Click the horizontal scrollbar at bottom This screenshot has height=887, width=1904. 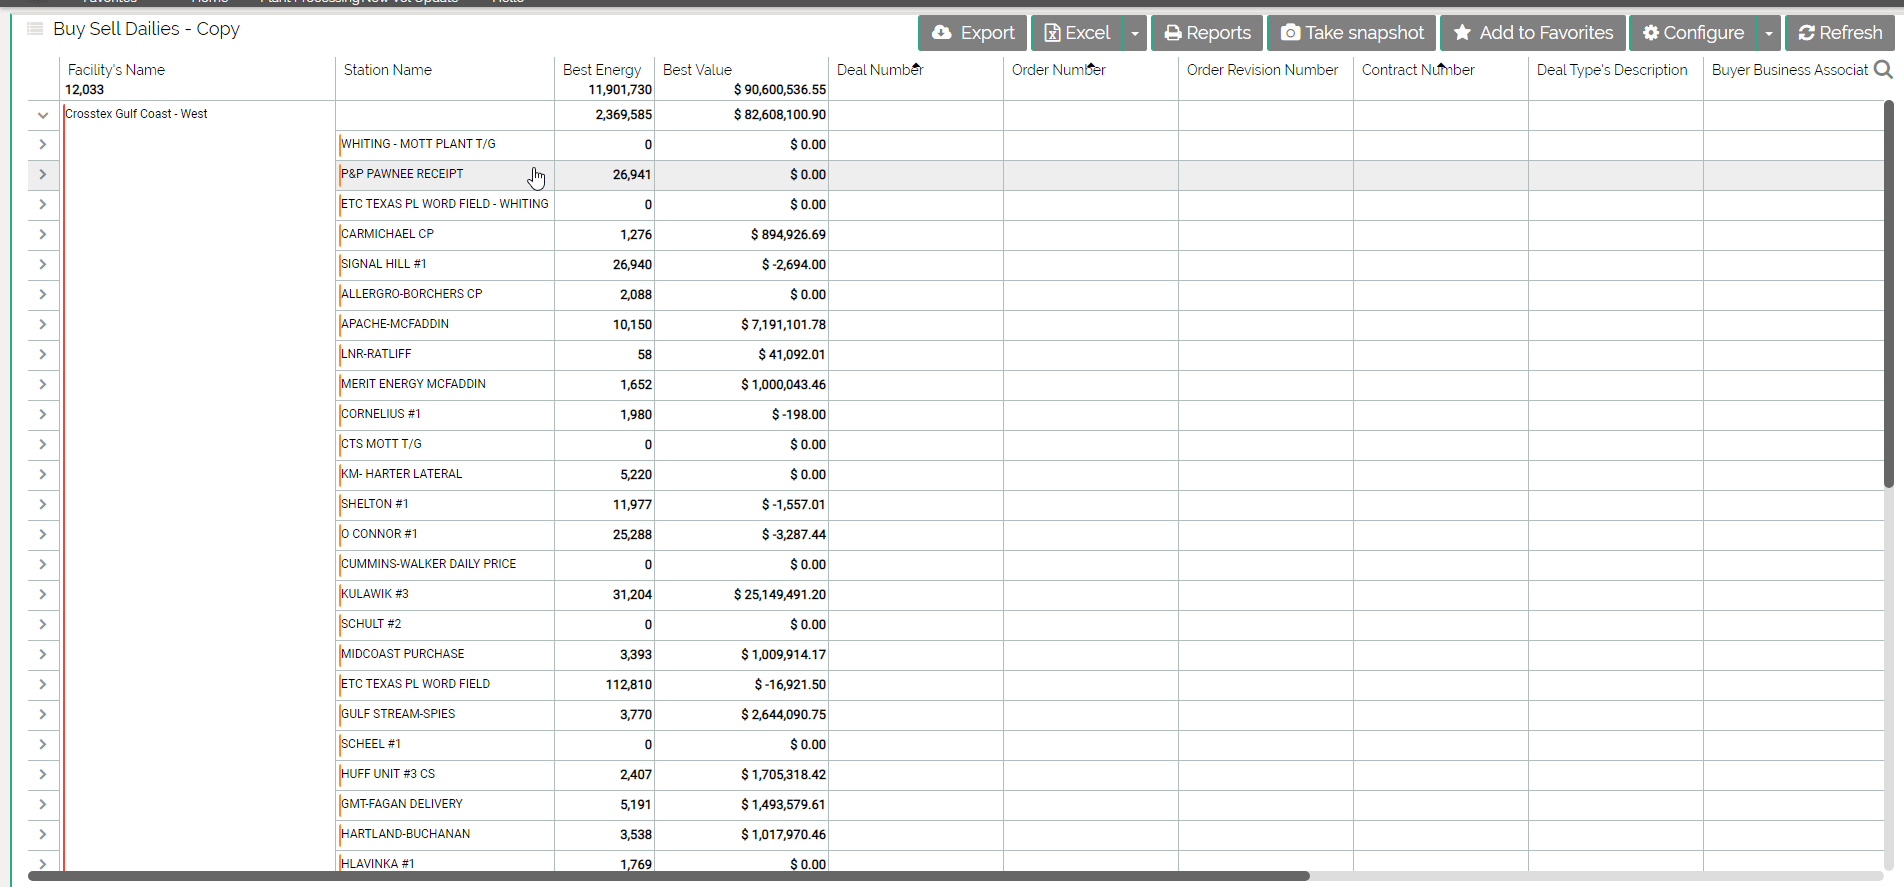tap(668, 876)
